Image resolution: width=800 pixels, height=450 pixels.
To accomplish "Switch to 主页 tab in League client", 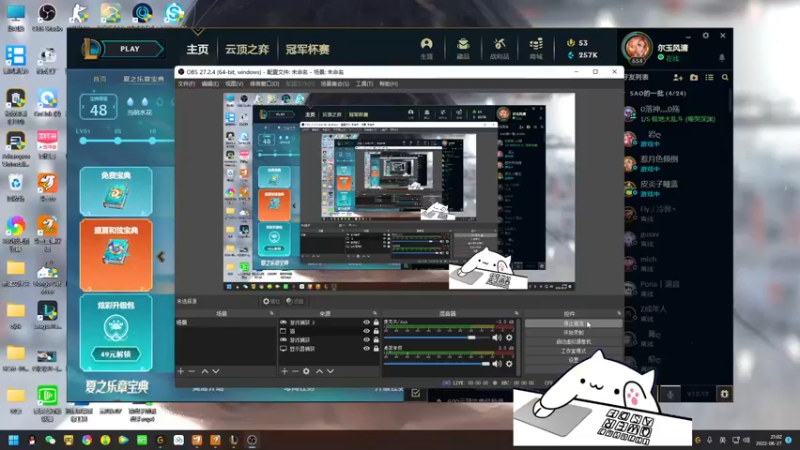I will coord(197,49).
